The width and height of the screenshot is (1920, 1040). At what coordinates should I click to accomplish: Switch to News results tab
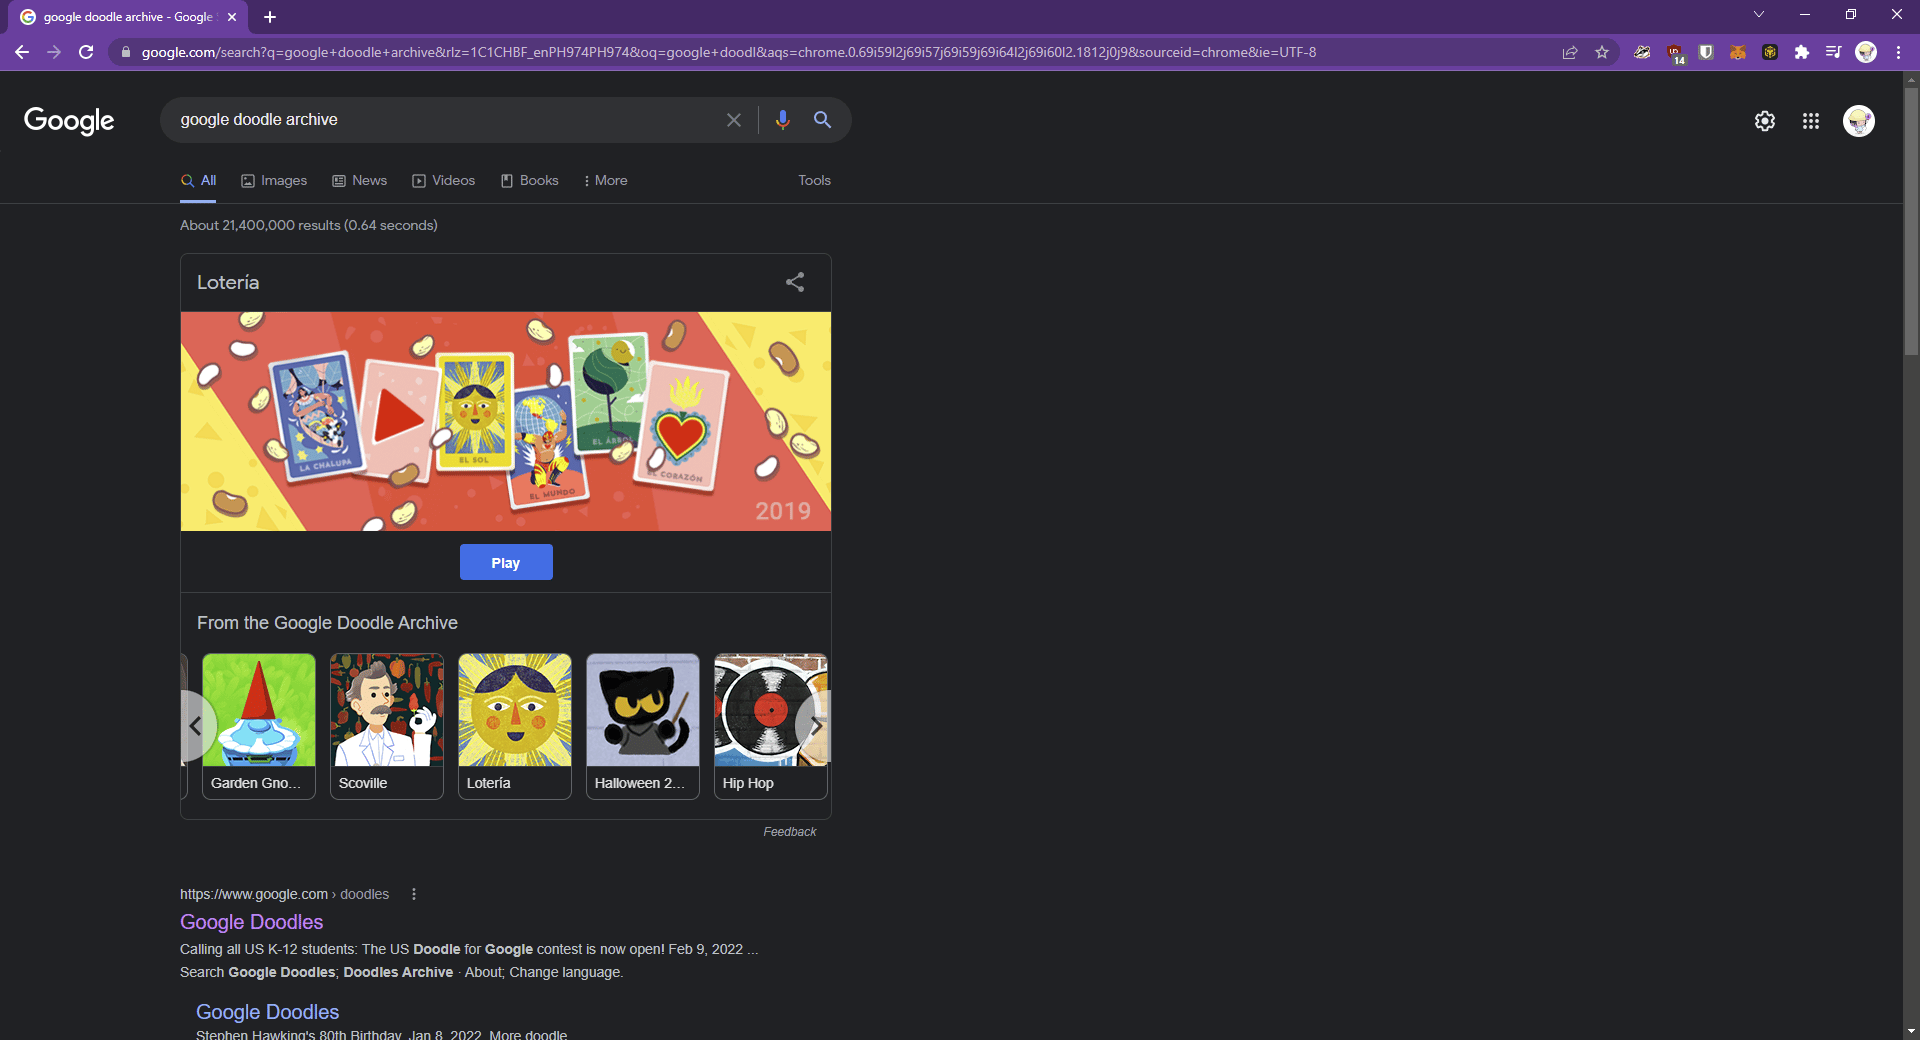[360, 181]
